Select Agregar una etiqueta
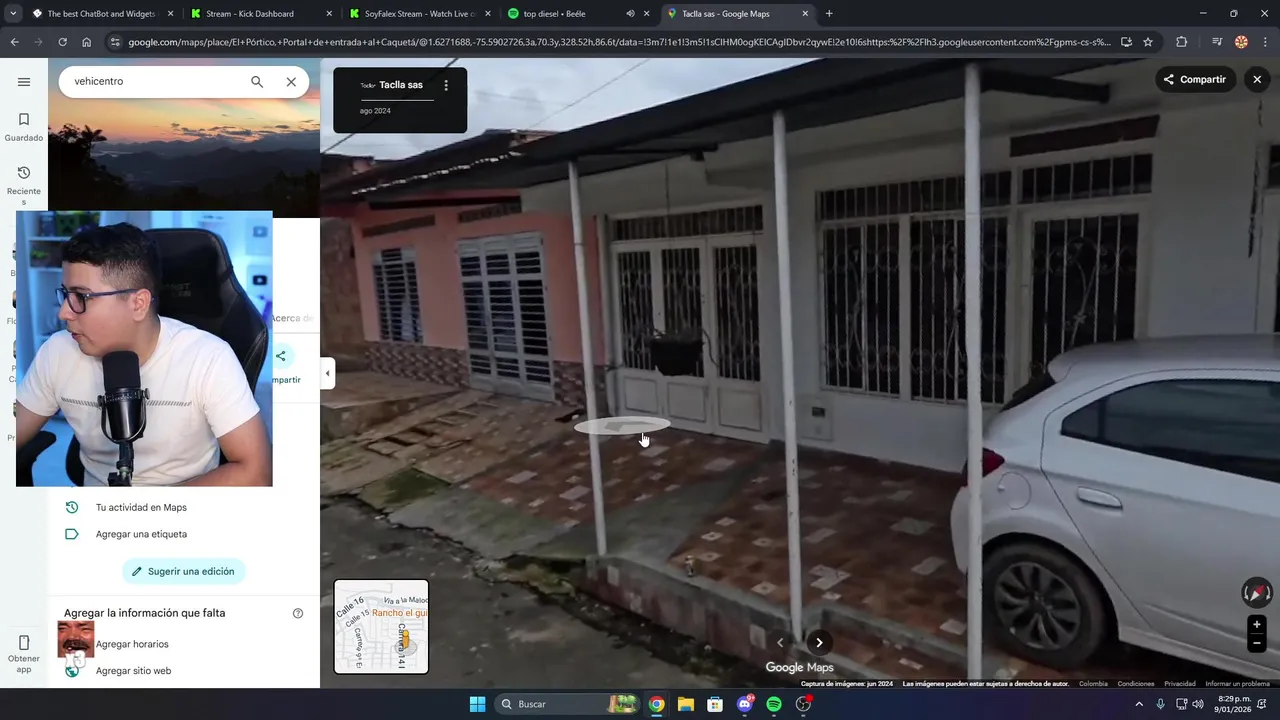 point(141,534)
